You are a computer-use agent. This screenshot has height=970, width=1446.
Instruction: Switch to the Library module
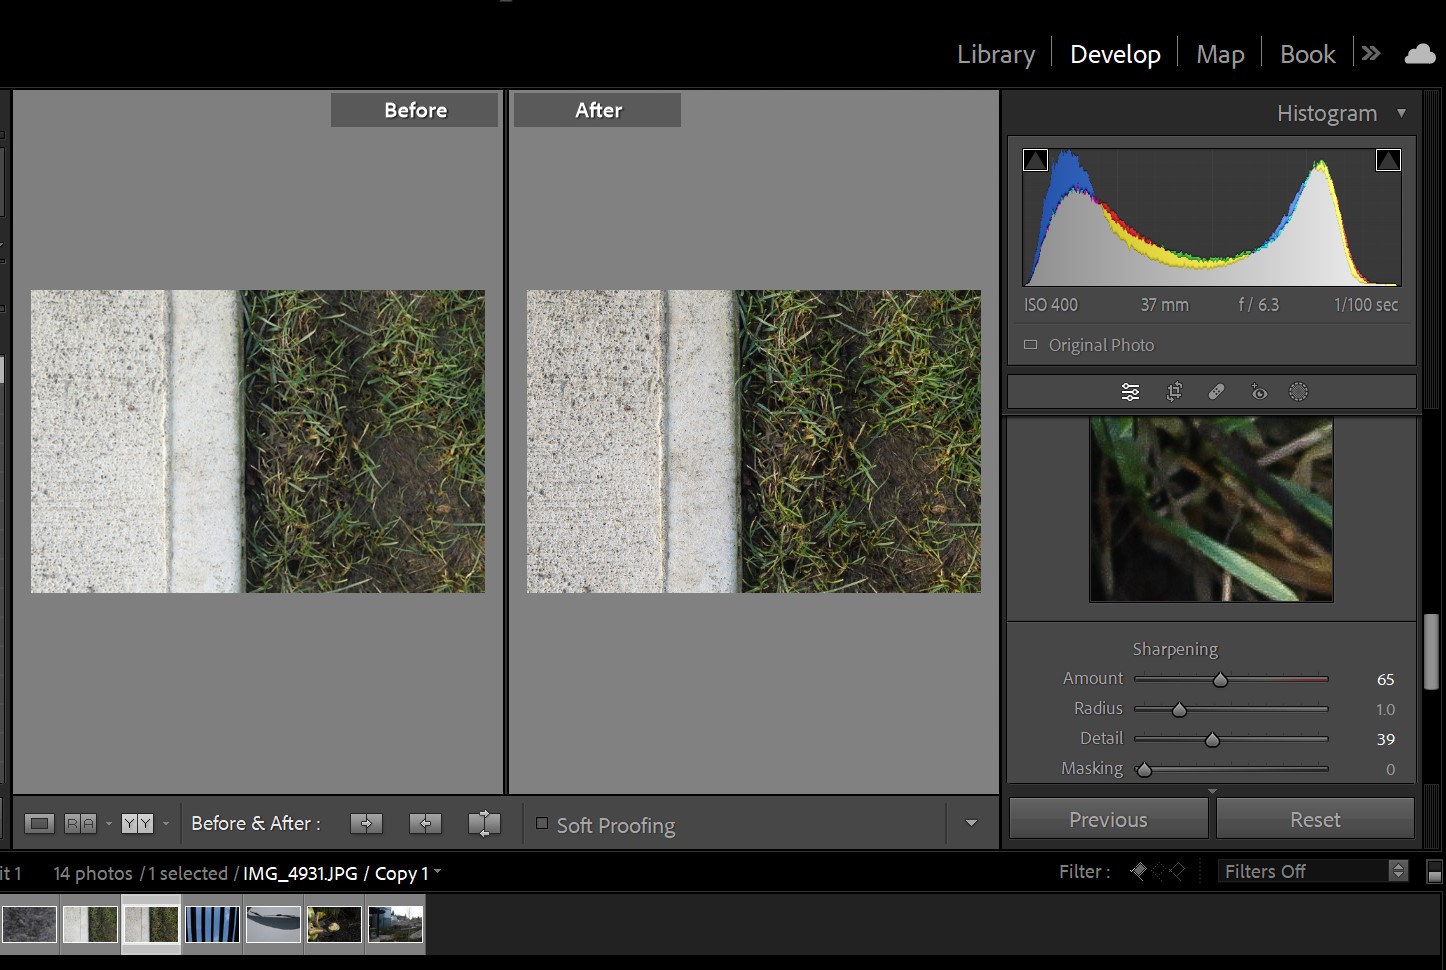(x=995, y=54)
